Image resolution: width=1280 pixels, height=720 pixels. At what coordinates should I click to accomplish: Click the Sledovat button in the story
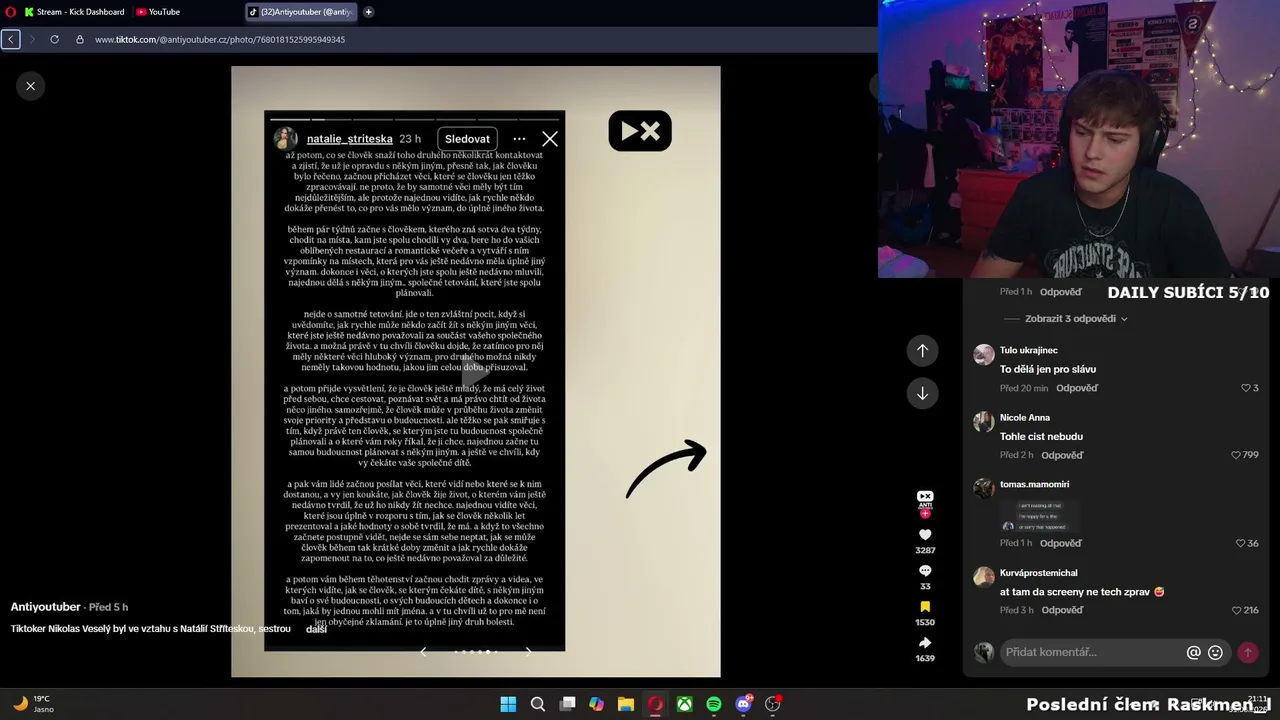[467, 139]
